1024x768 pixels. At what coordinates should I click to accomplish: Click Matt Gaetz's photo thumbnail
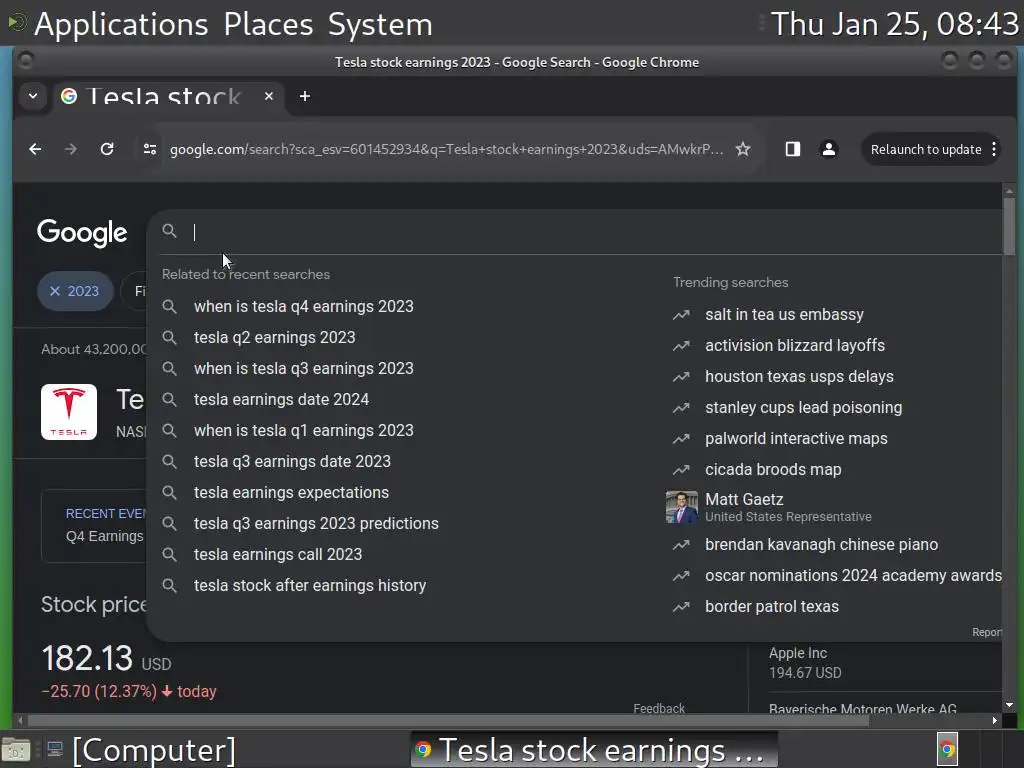(x=681, y=507)
